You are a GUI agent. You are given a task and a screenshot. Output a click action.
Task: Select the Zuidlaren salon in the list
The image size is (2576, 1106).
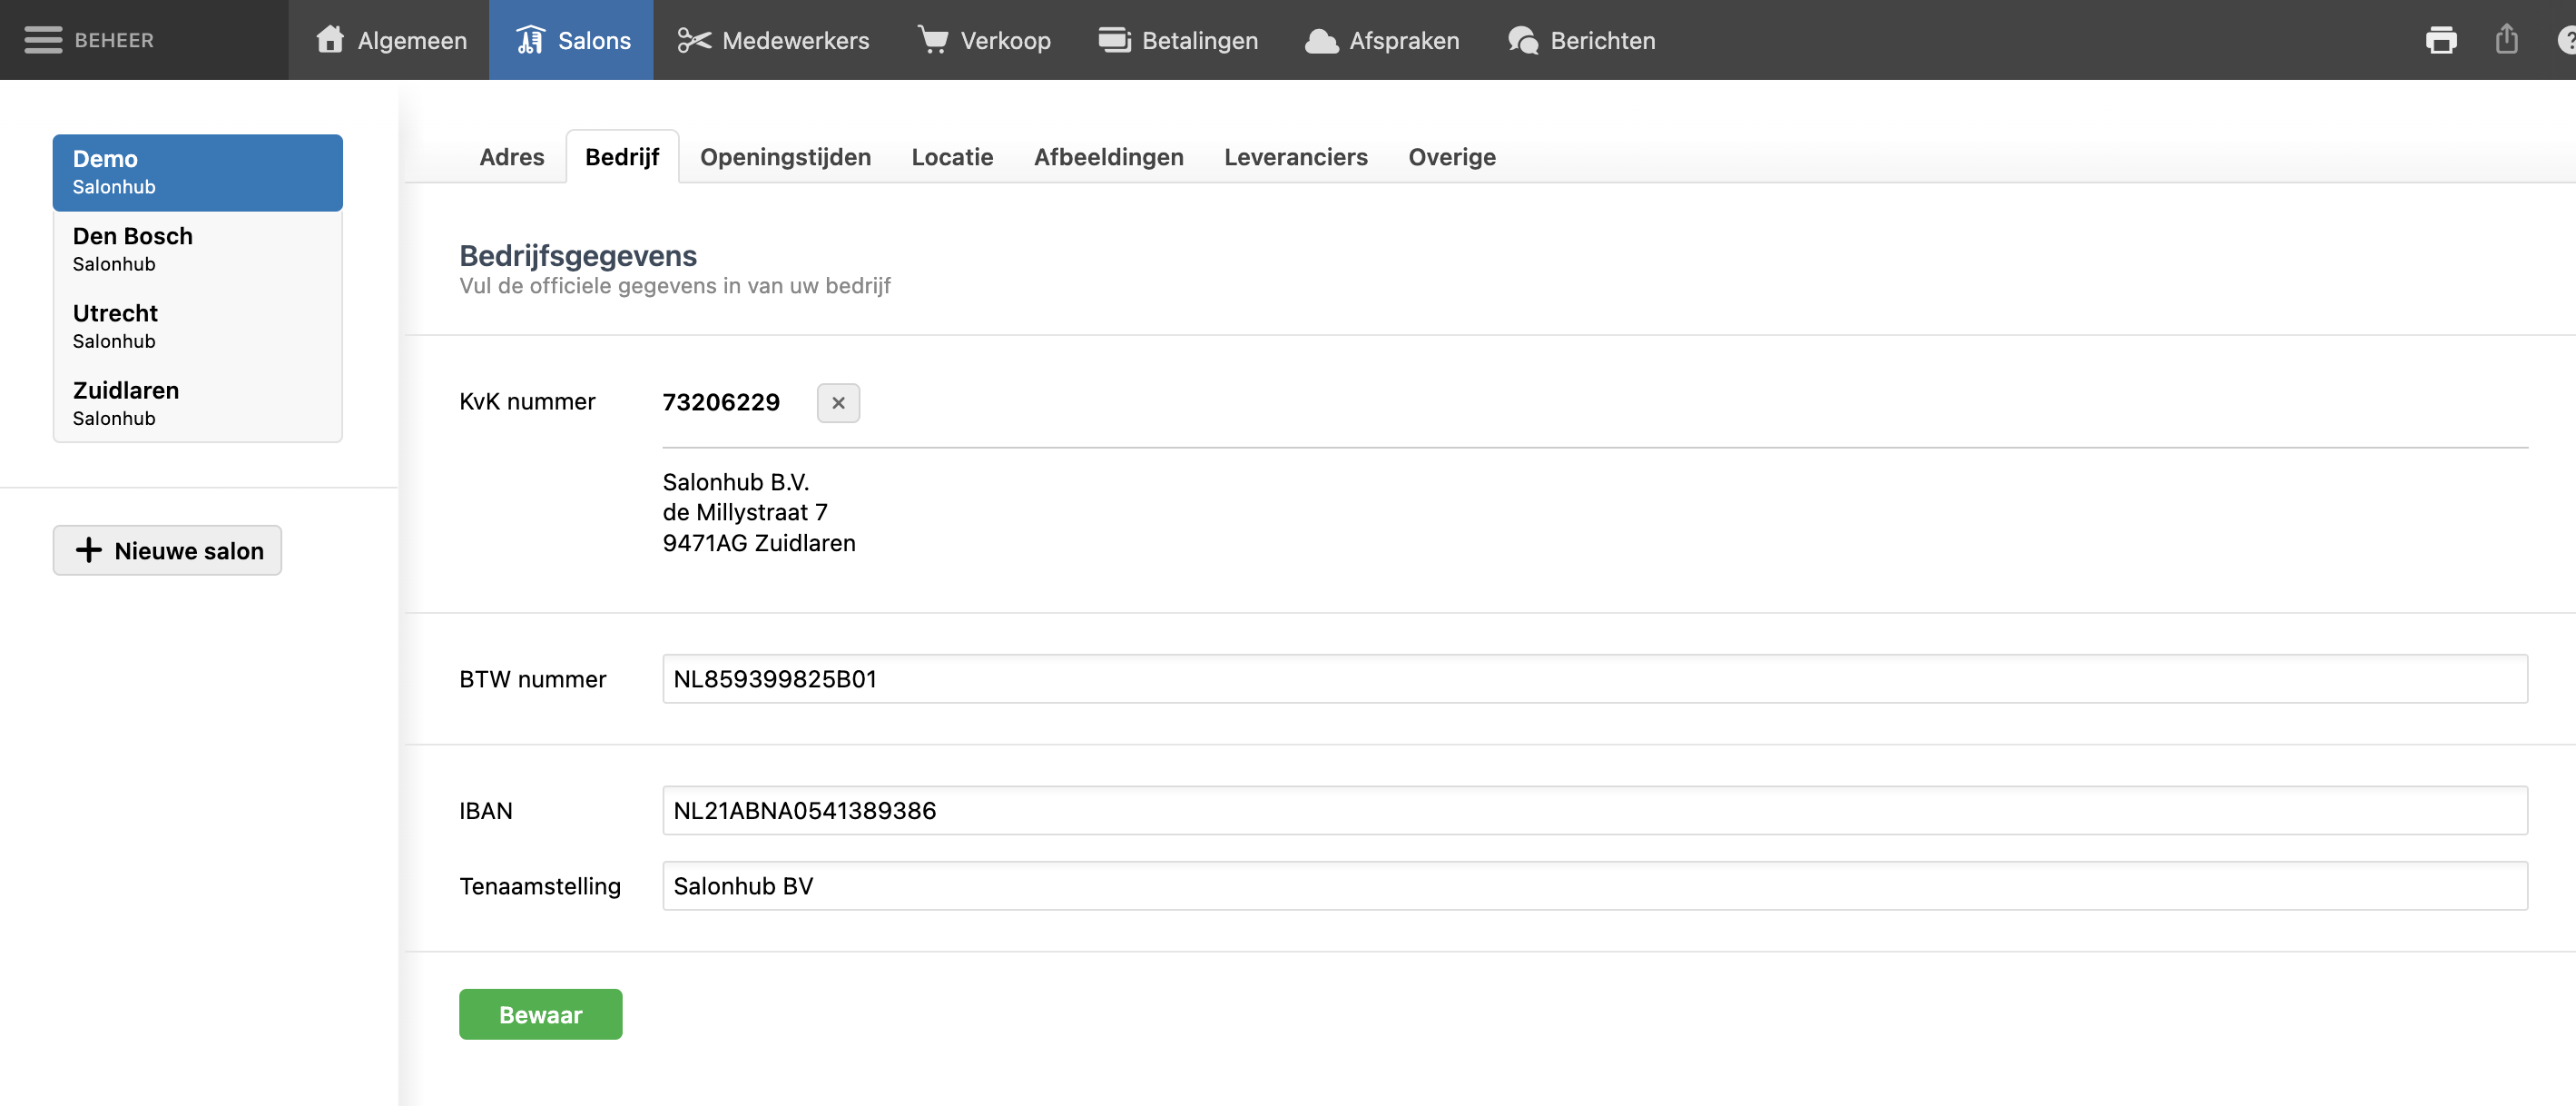click(197, 403)
